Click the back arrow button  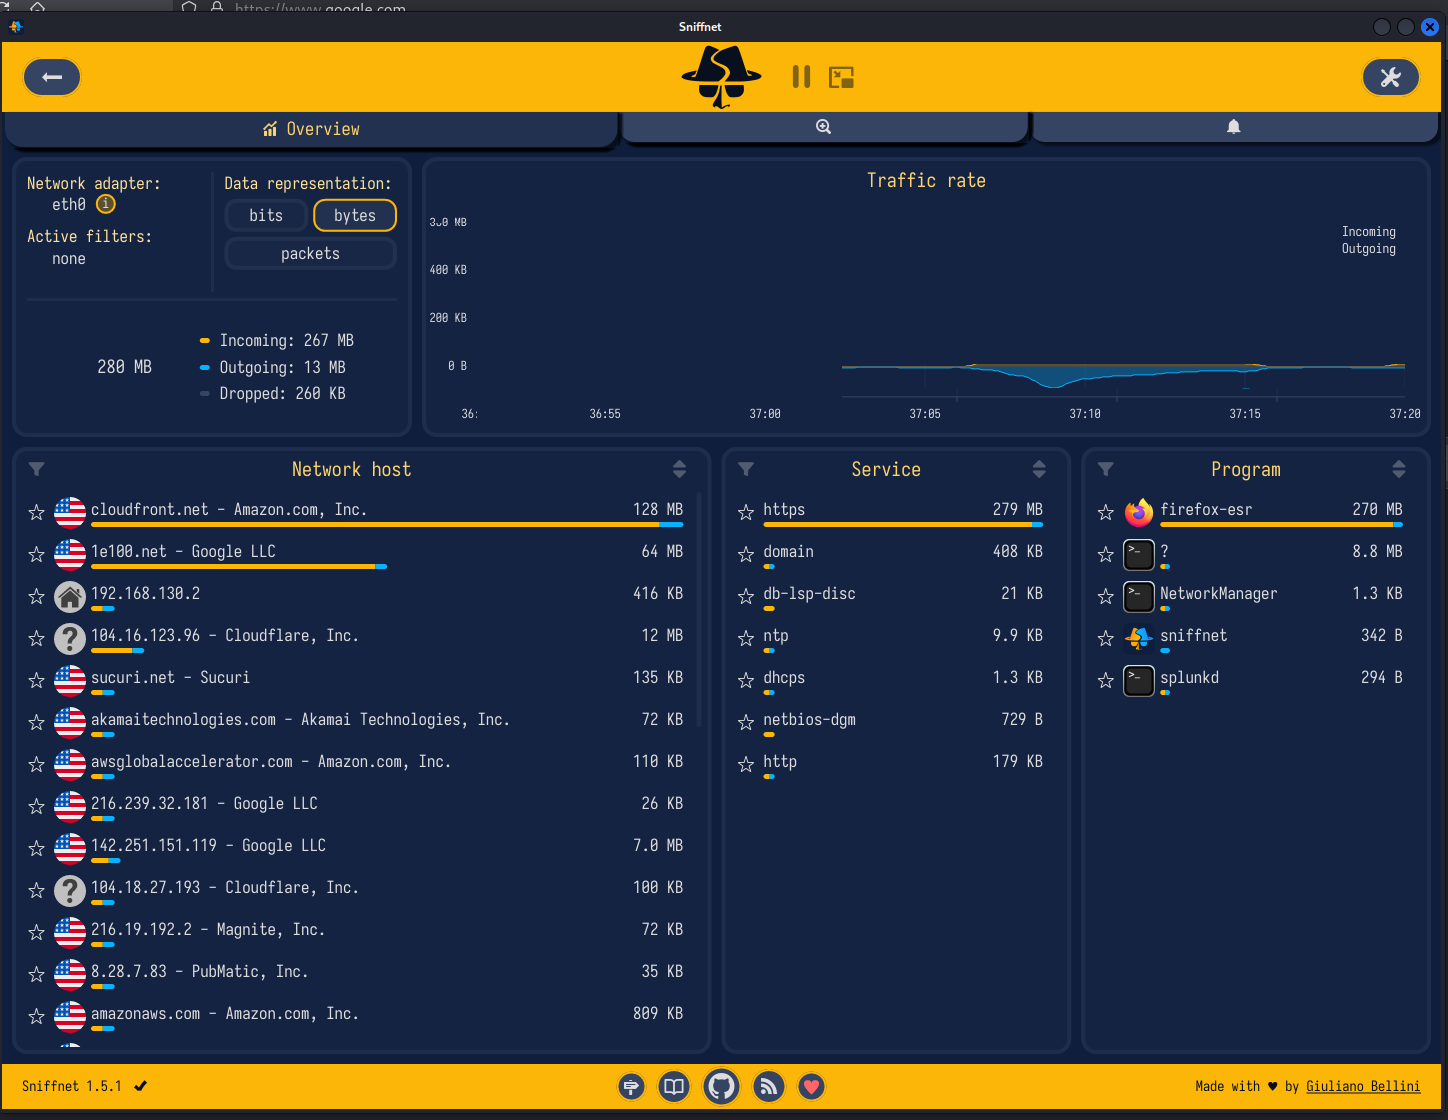pos(52,77)
